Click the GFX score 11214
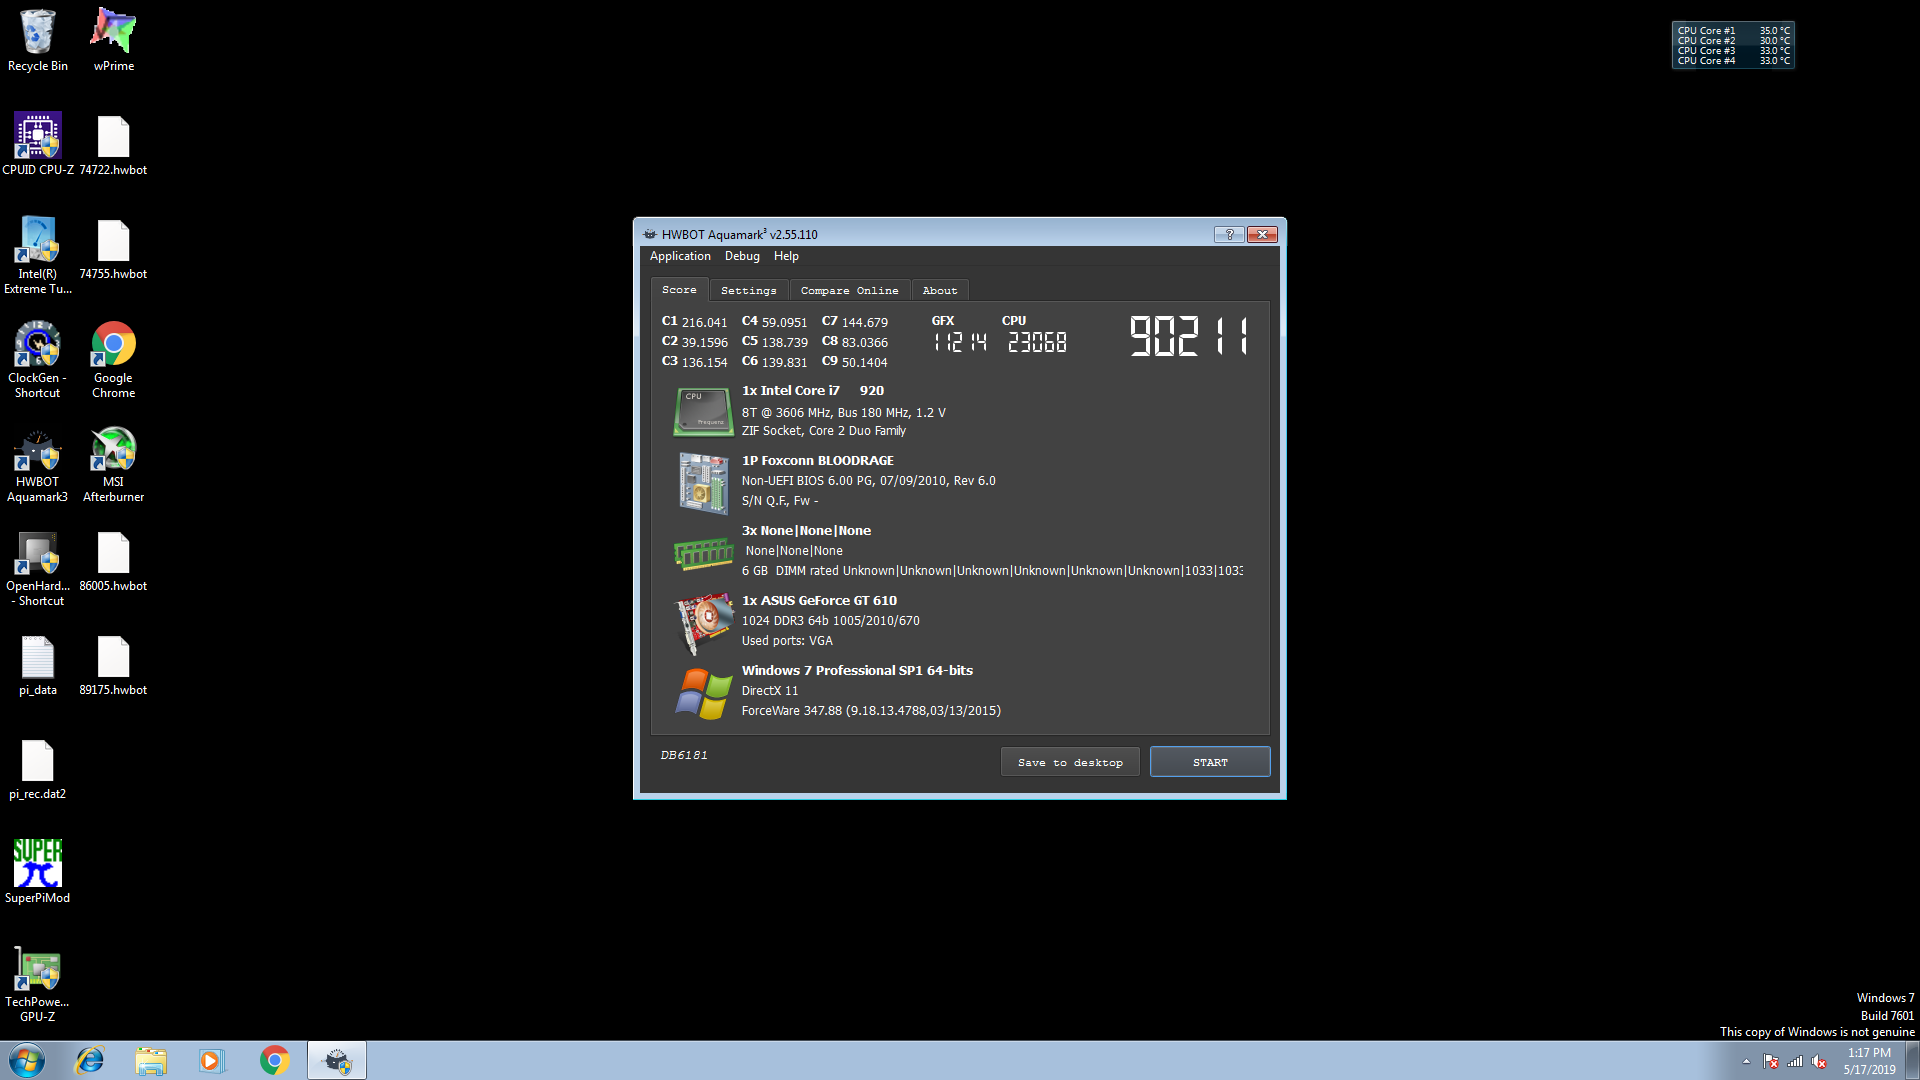 click(960, 342)
